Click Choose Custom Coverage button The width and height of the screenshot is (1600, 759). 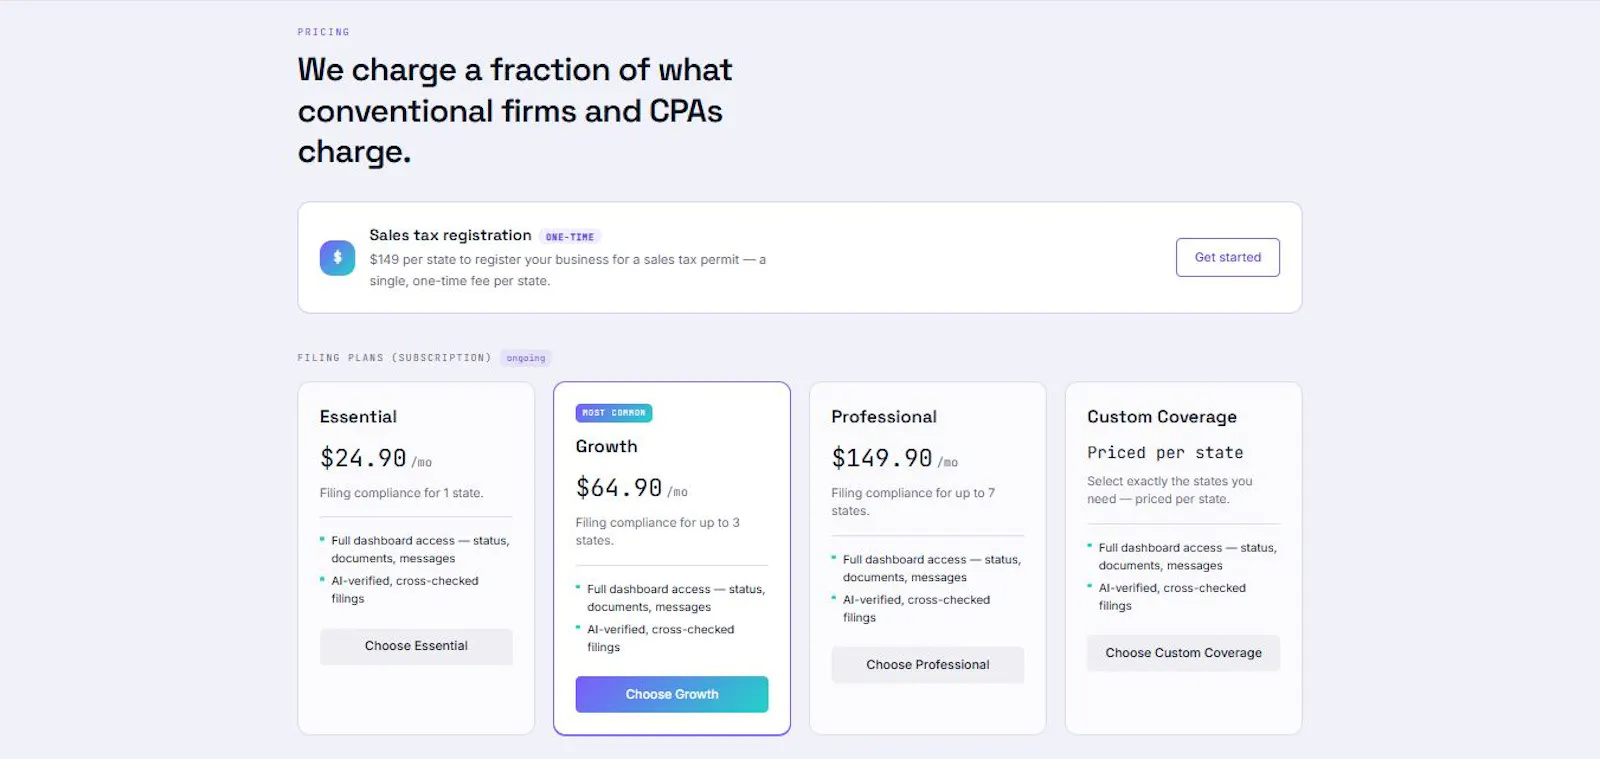pos(1184,653)
